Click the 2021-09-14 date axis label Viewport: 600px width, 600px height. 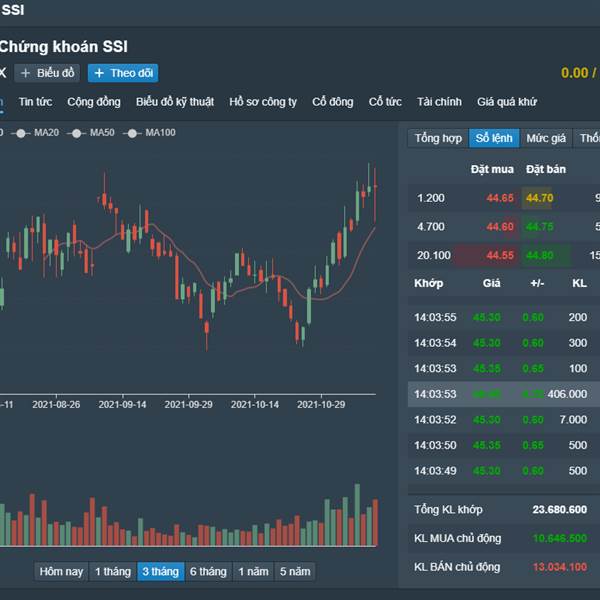(x=122, y=404)
